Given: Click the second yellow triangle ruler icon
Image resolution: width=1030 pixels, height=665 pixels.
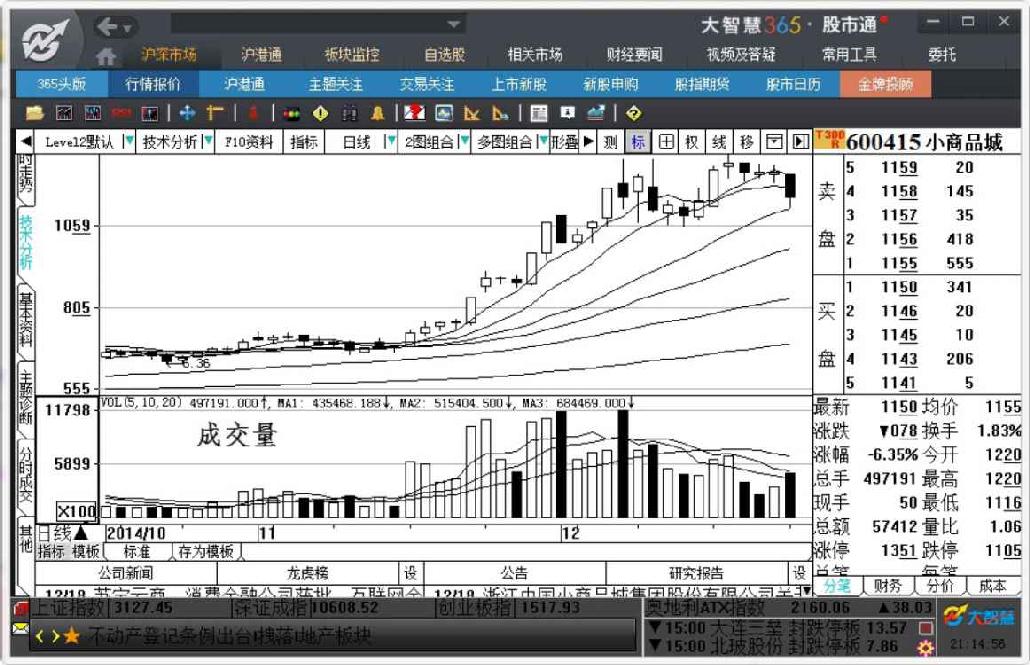Looking at the screenshot, I should click(x=501, y=114).
